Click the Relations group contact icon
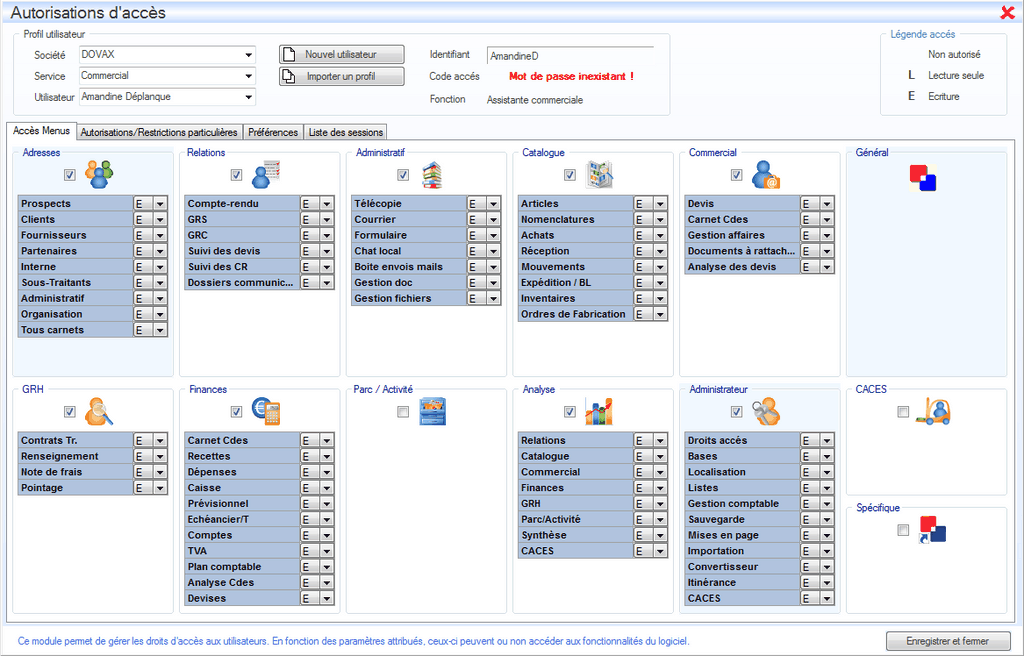The width and height of the screenshot is (1024, 656). pos(266,174)
